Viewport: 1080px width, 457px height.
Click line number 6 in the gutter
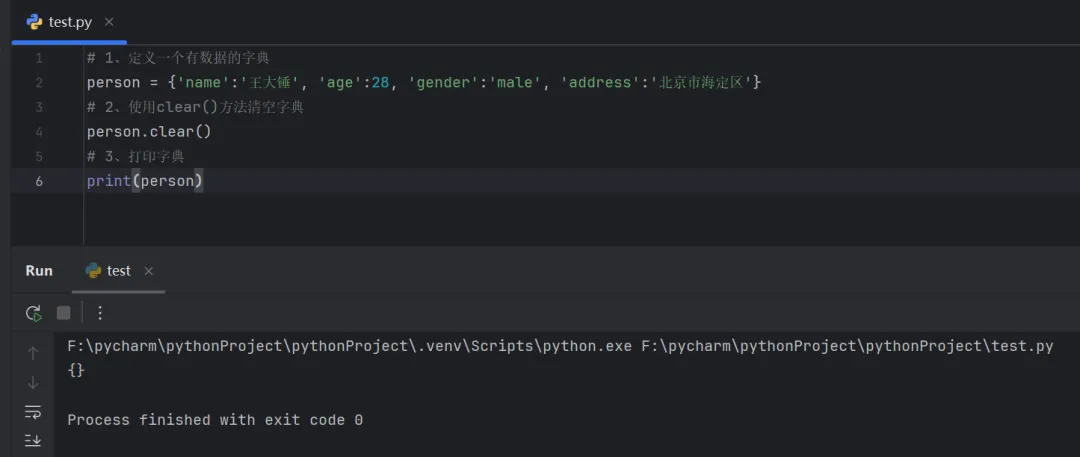coord(39,181)
